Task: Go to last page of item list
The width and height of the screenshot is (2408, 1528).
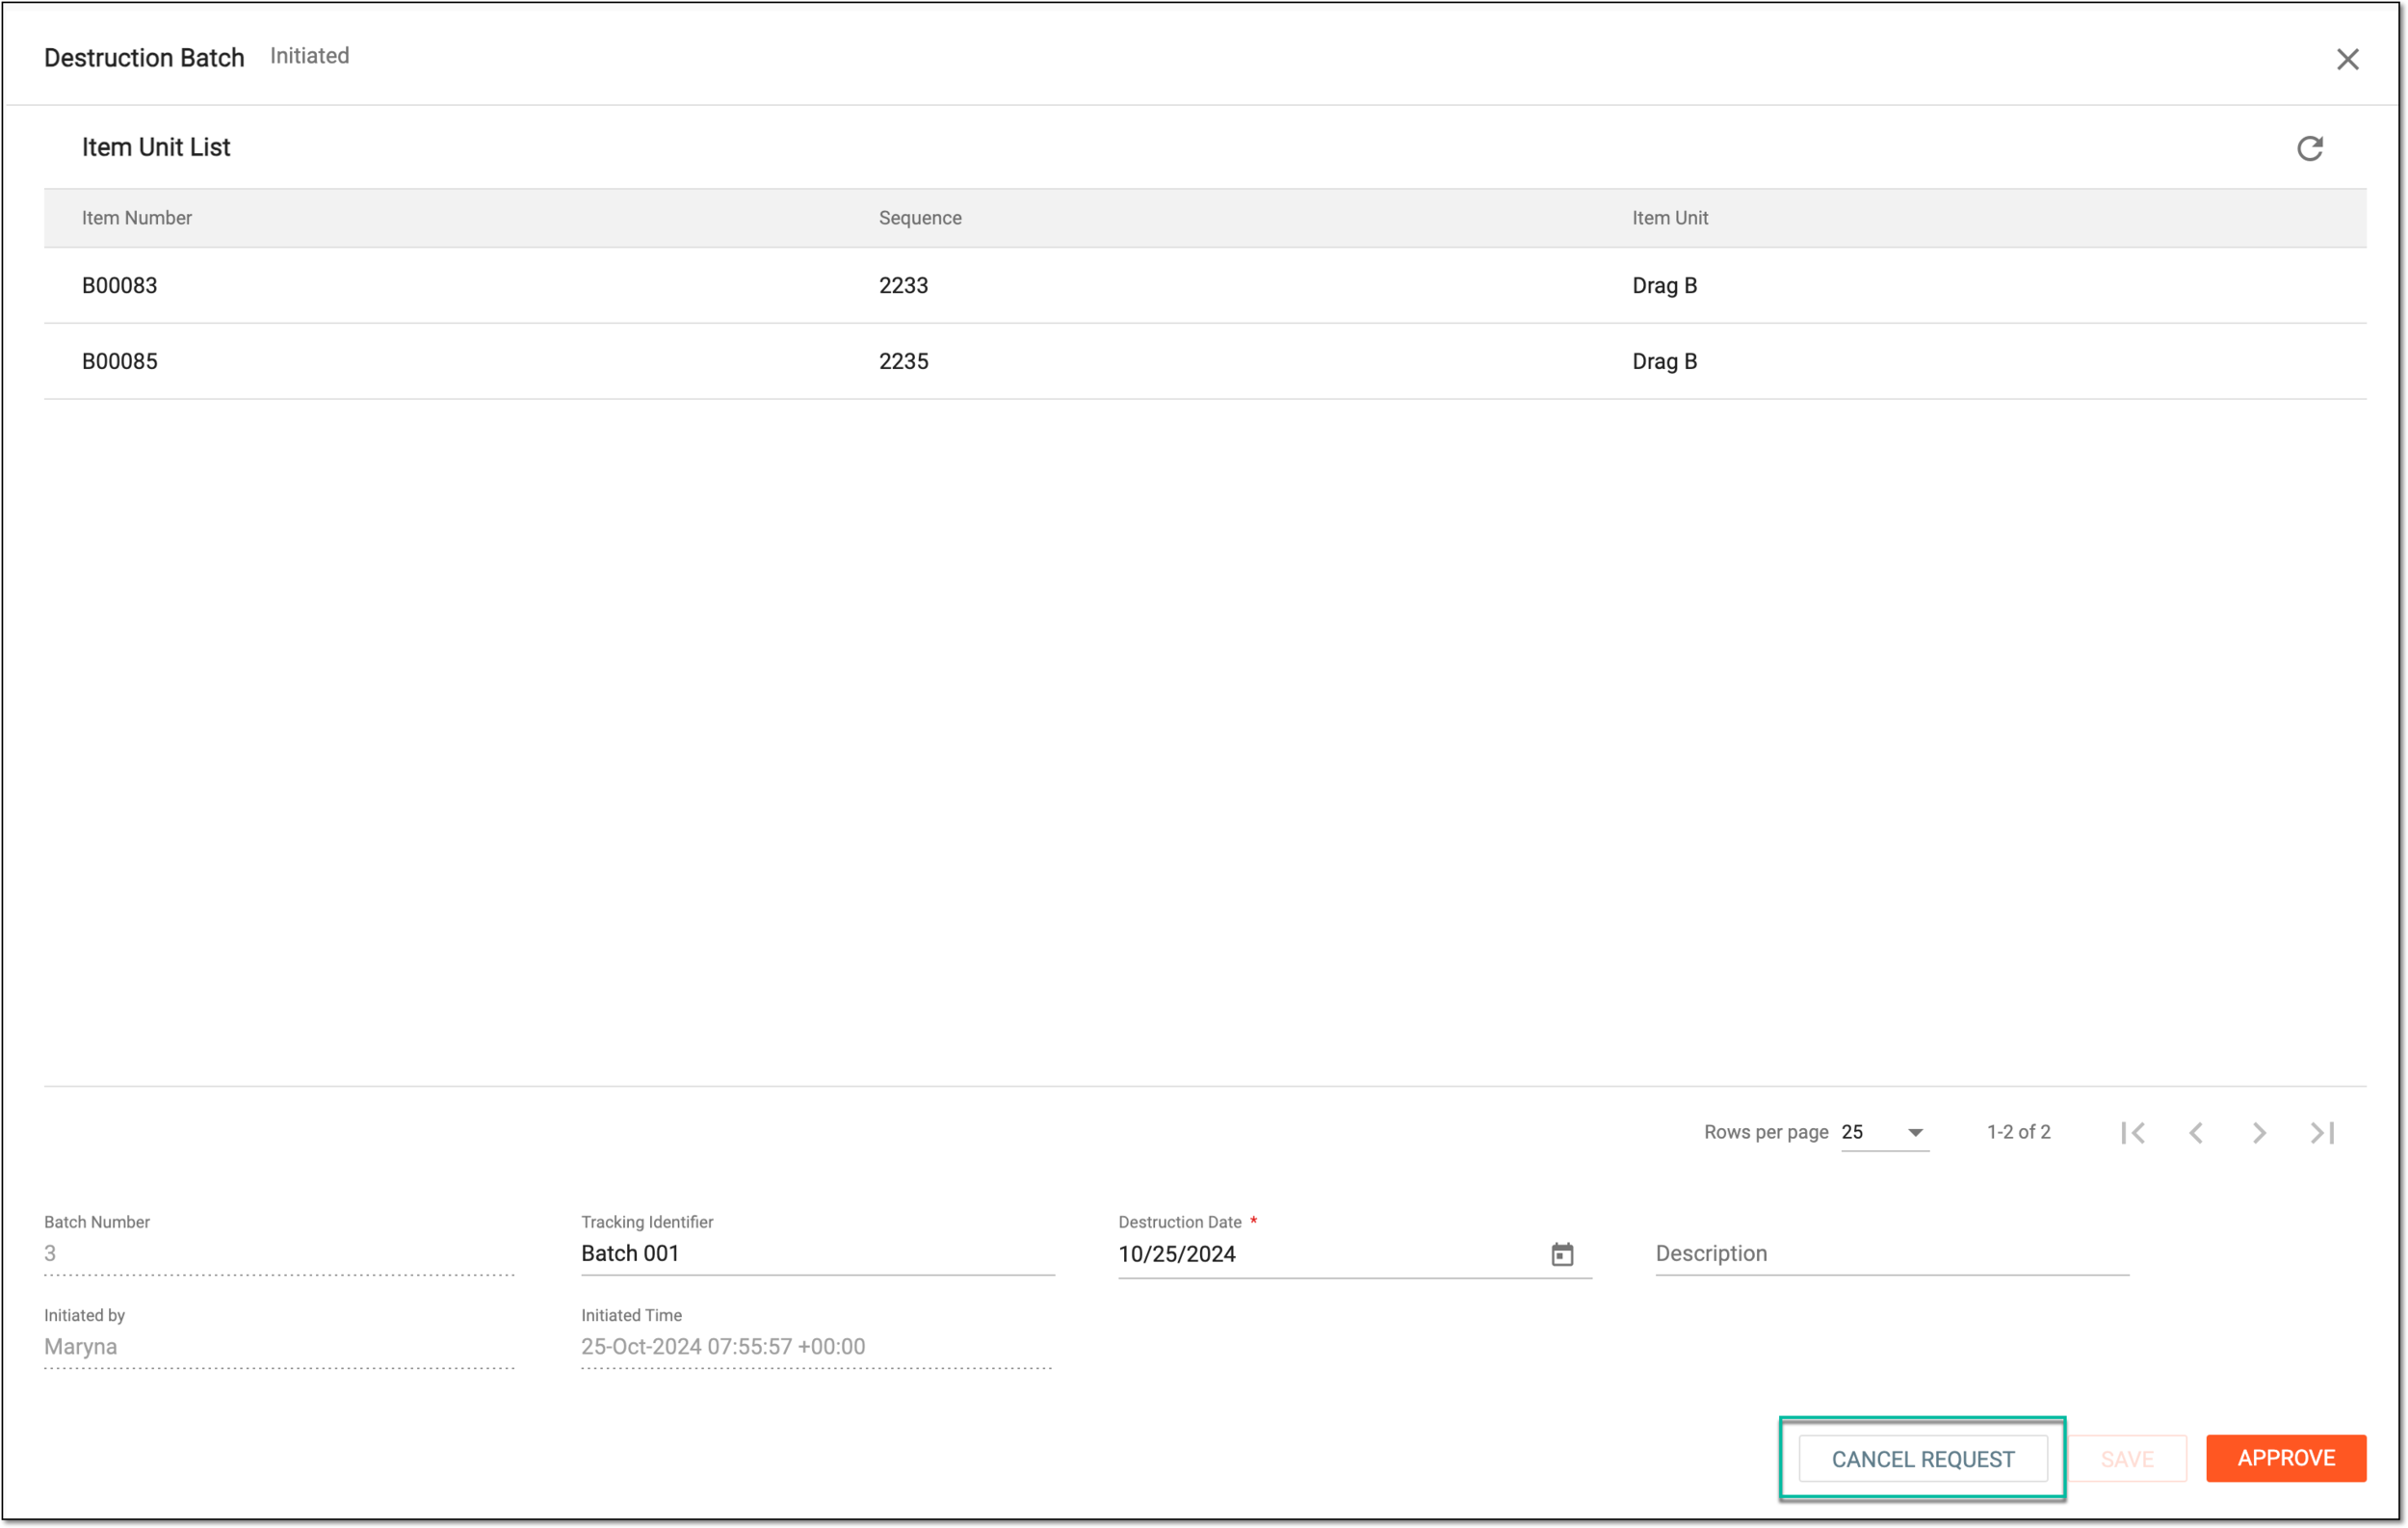Action: [2322, 1132]
